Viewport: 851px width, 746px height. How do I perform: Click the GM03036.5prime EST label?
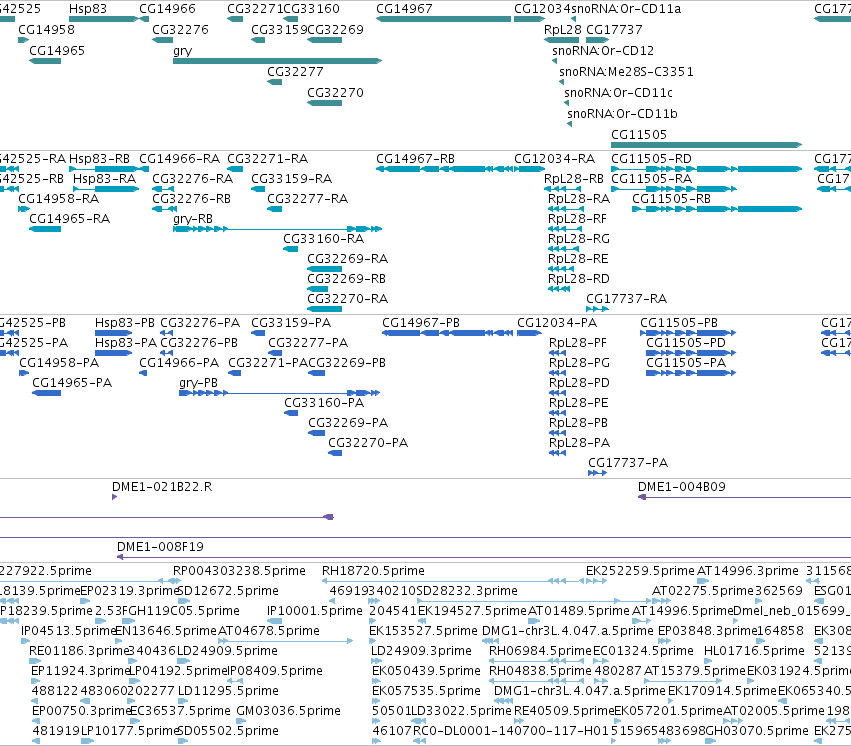tap(289, 711)
